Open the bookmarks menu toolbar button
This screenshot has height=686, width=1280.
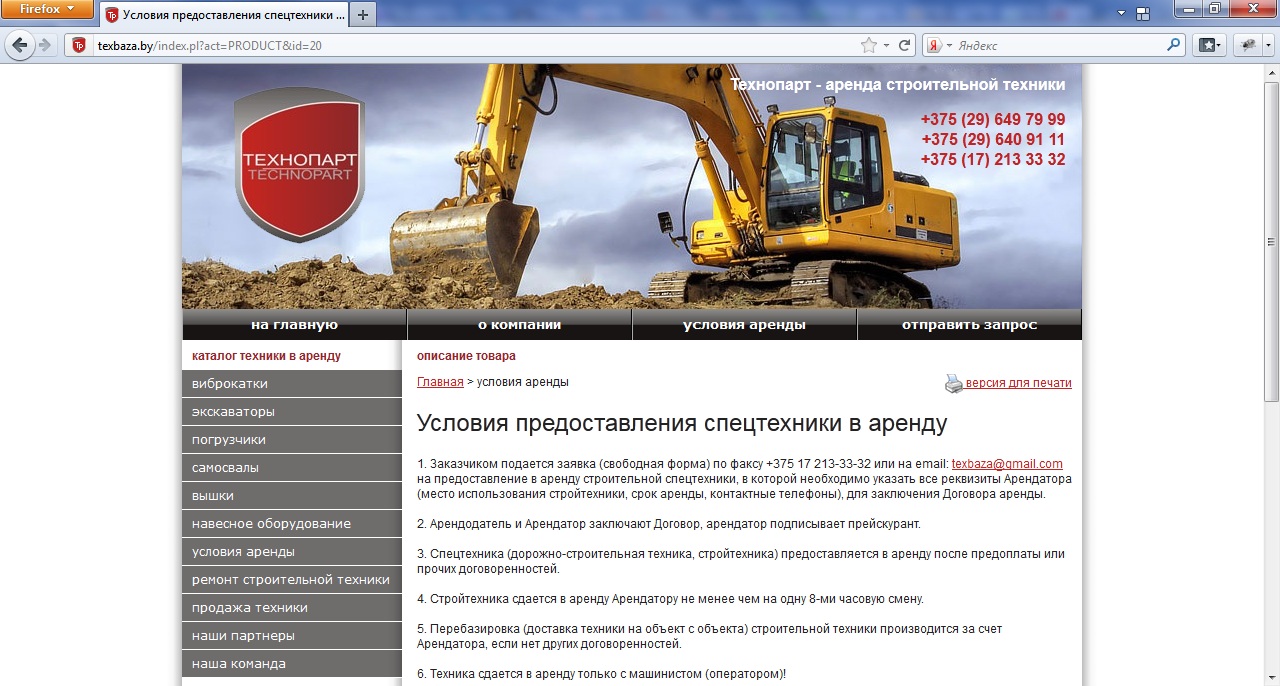(x=1210, y=45)
